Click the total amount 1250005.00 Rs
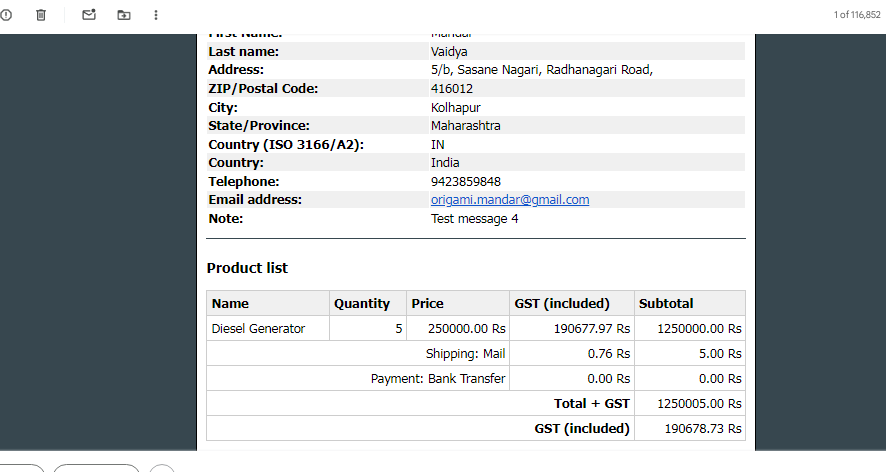This screenshot has height=472, width=886. pos(699,403)
